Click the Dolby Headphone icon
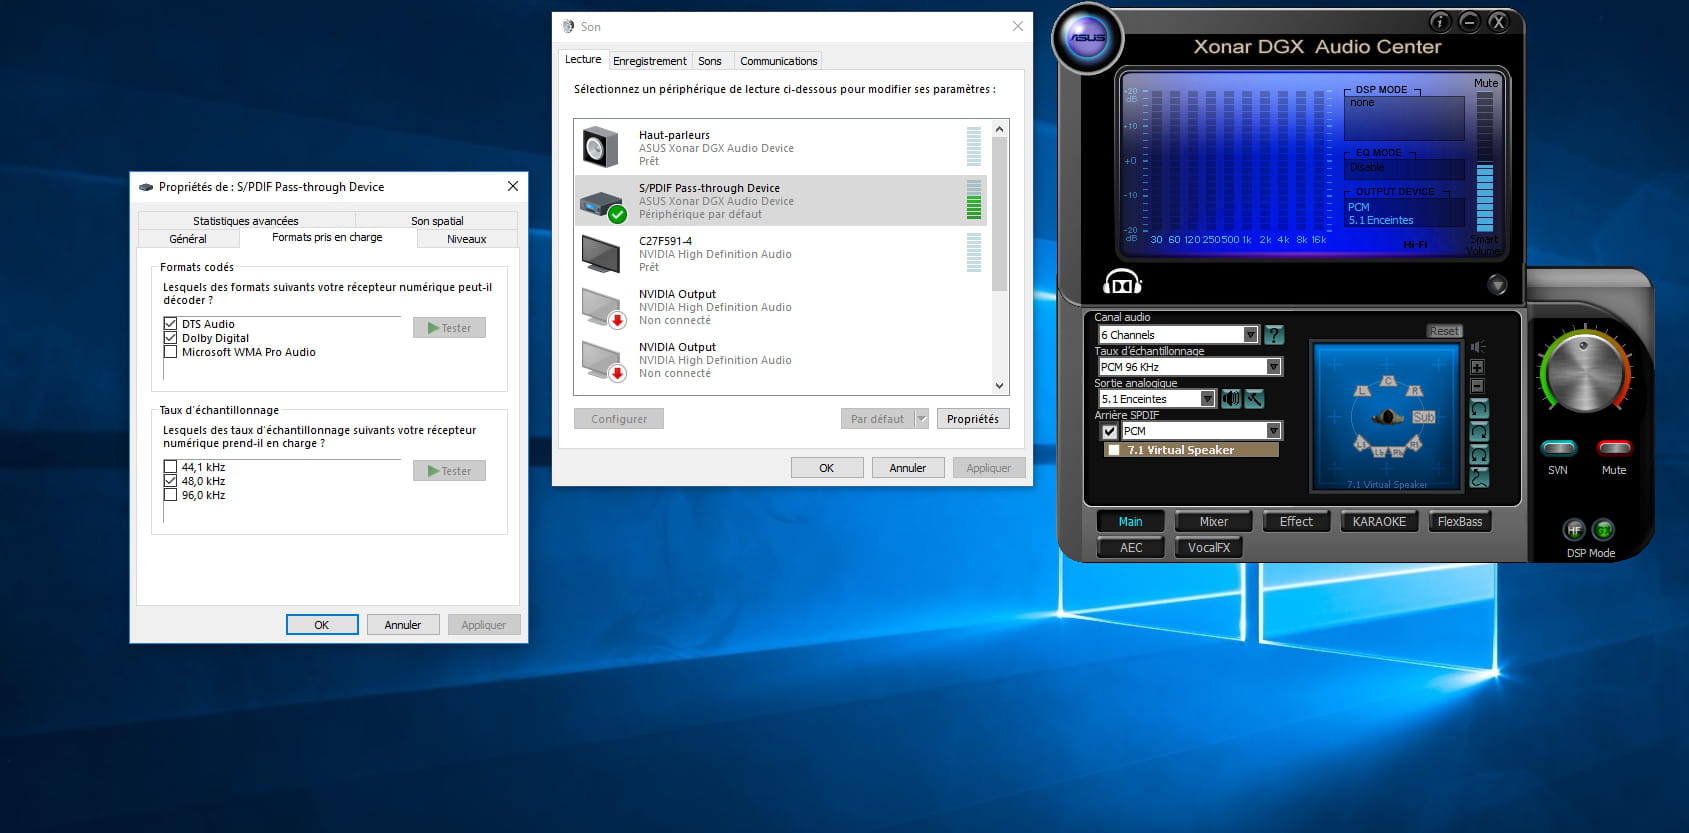Screen dimensions: 1689x833 1122,283
